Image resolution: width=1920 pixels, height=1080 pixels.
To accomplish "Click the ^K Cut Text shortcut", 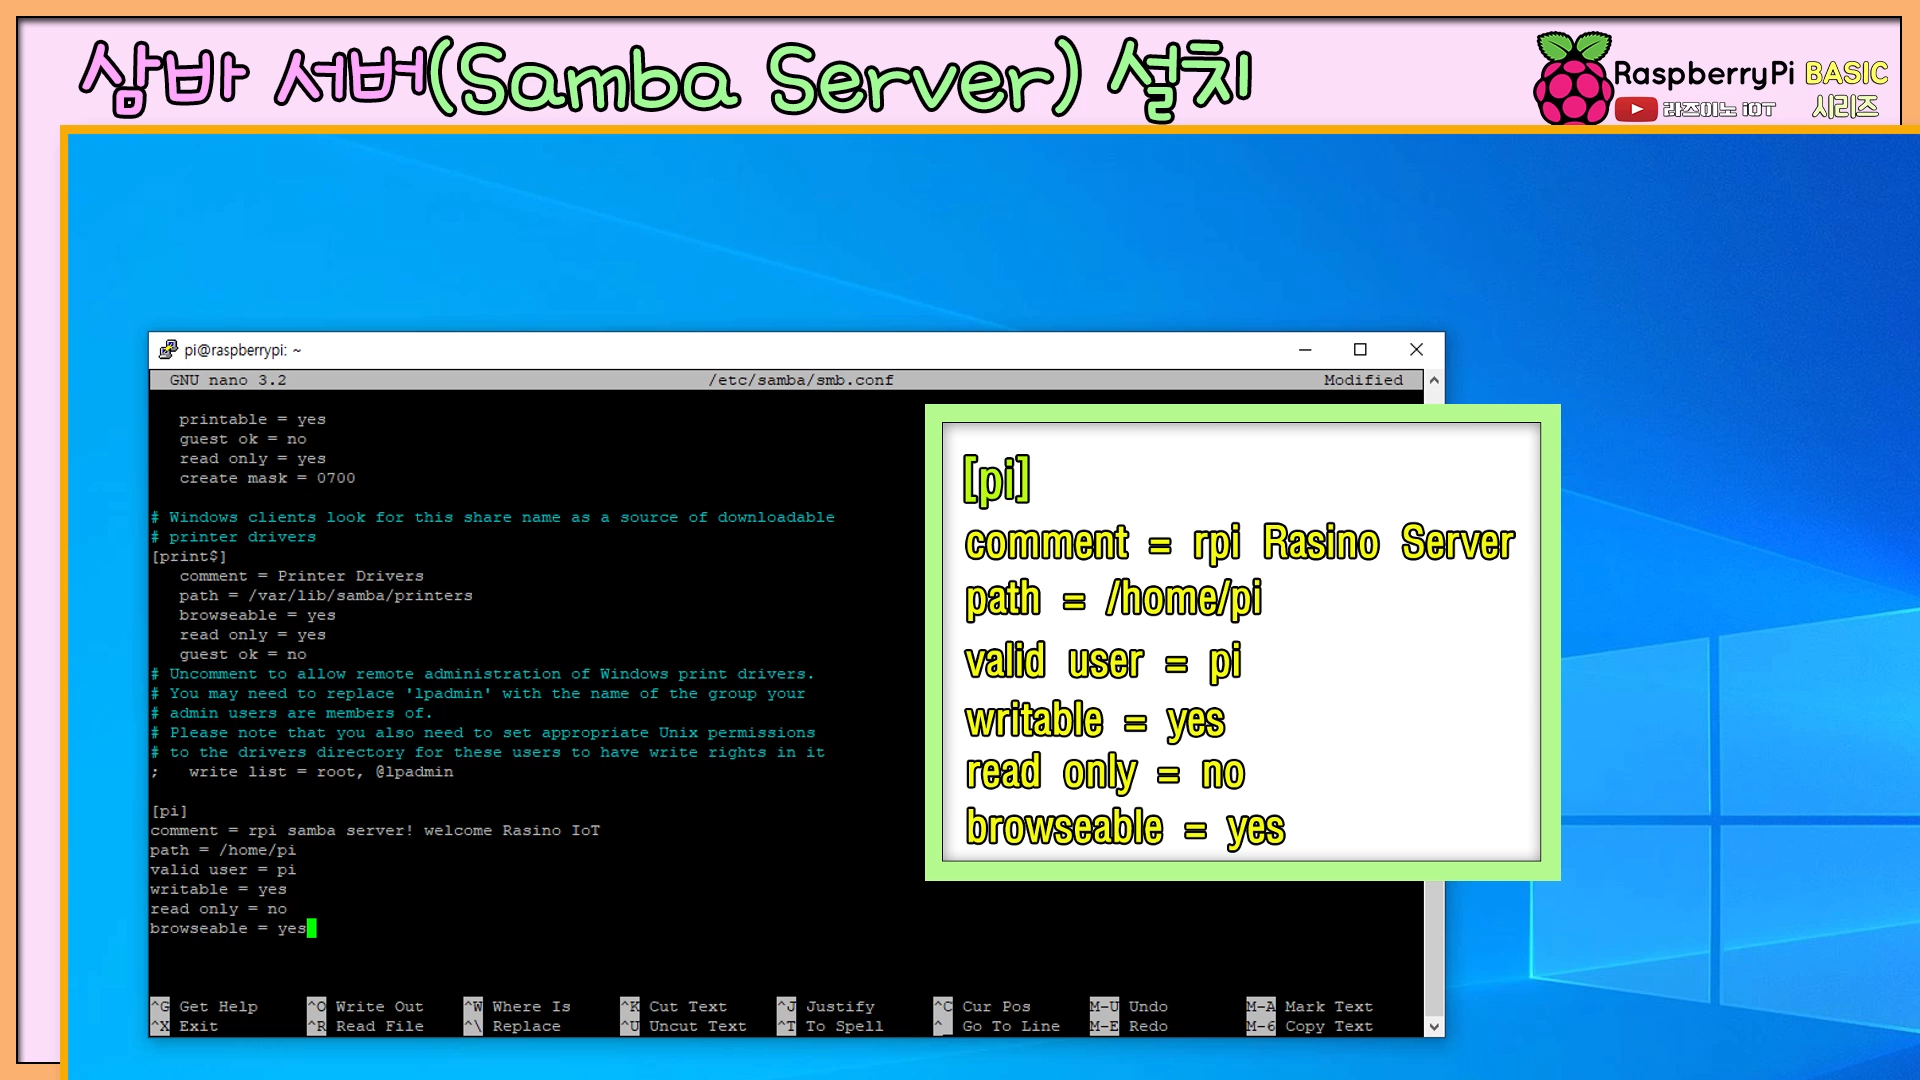I will (674, 1006).
